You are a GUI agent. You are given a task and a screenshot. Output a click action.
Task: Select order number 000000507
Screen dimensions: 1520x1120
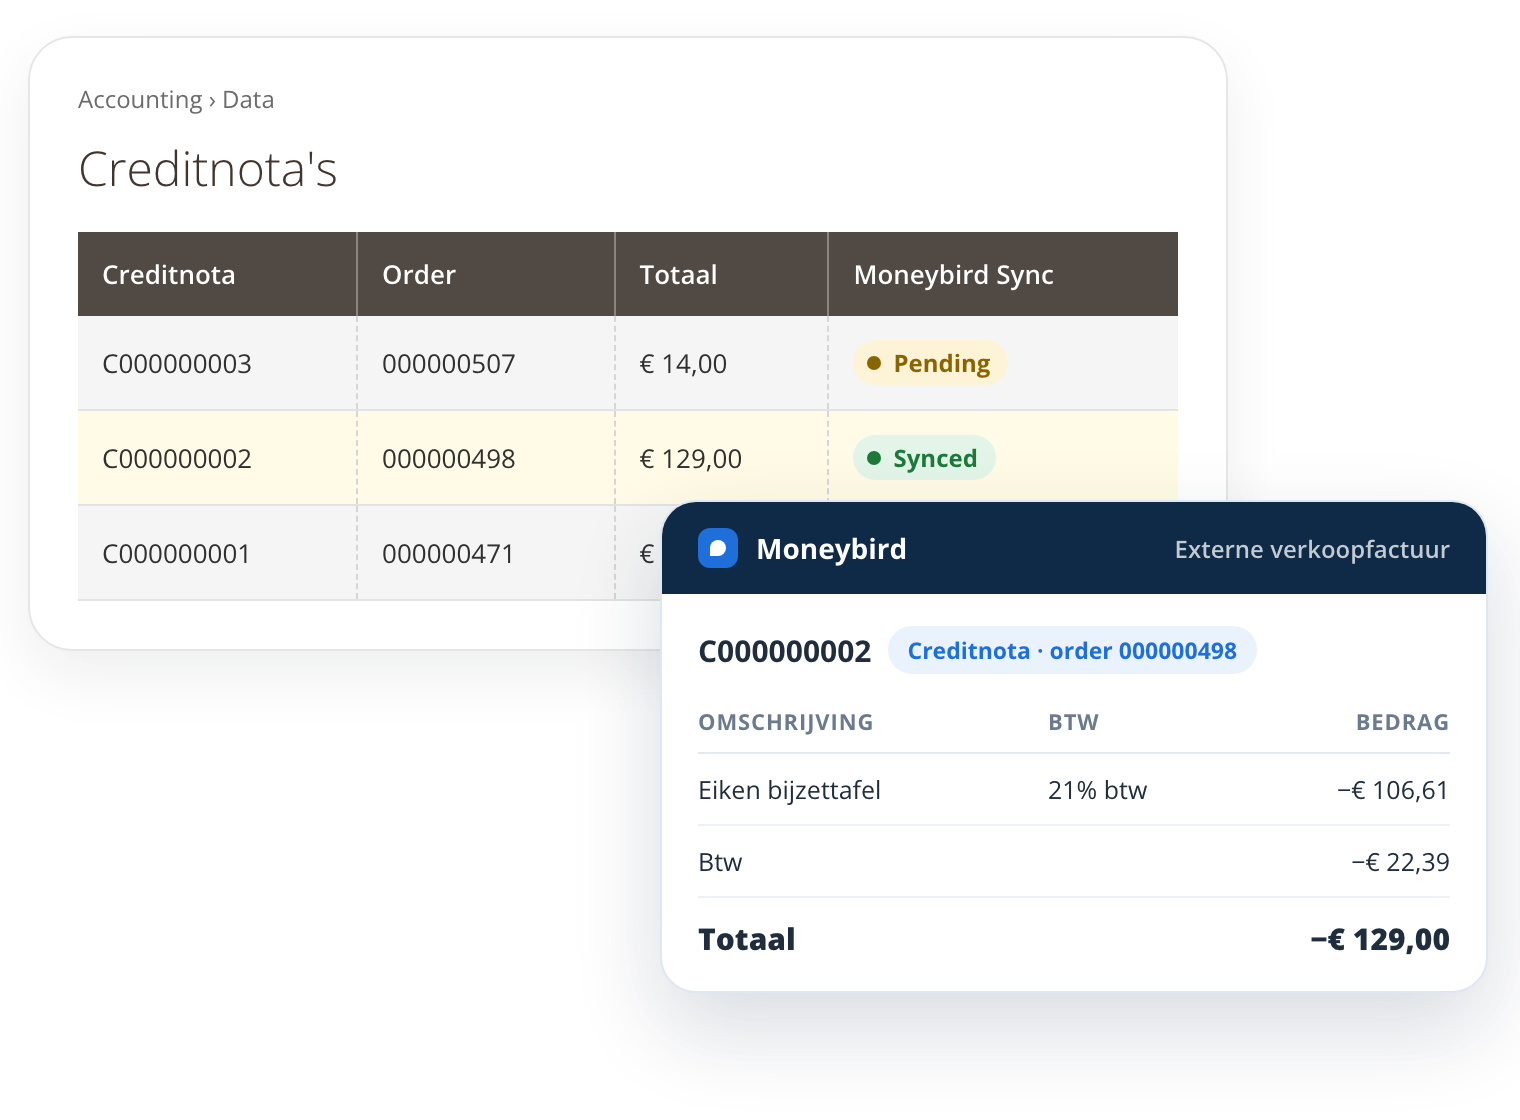point(448,364)
